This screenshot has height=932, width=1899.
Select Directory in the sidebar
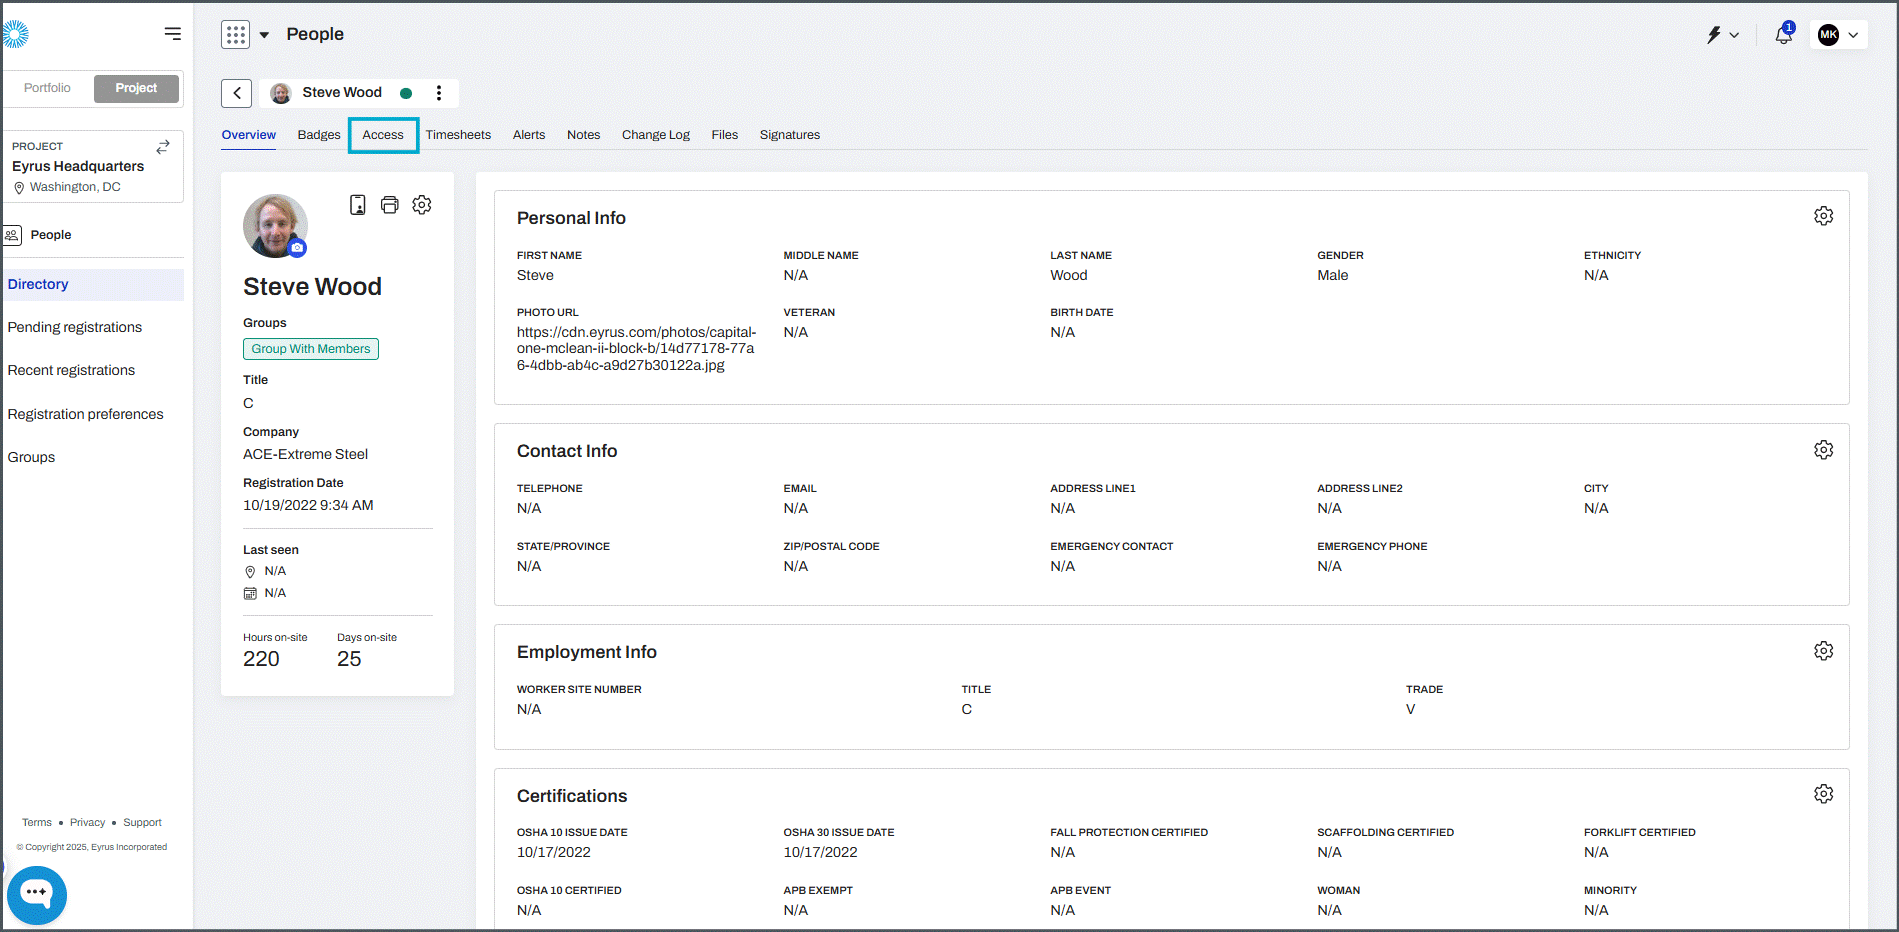pos(93,284)
